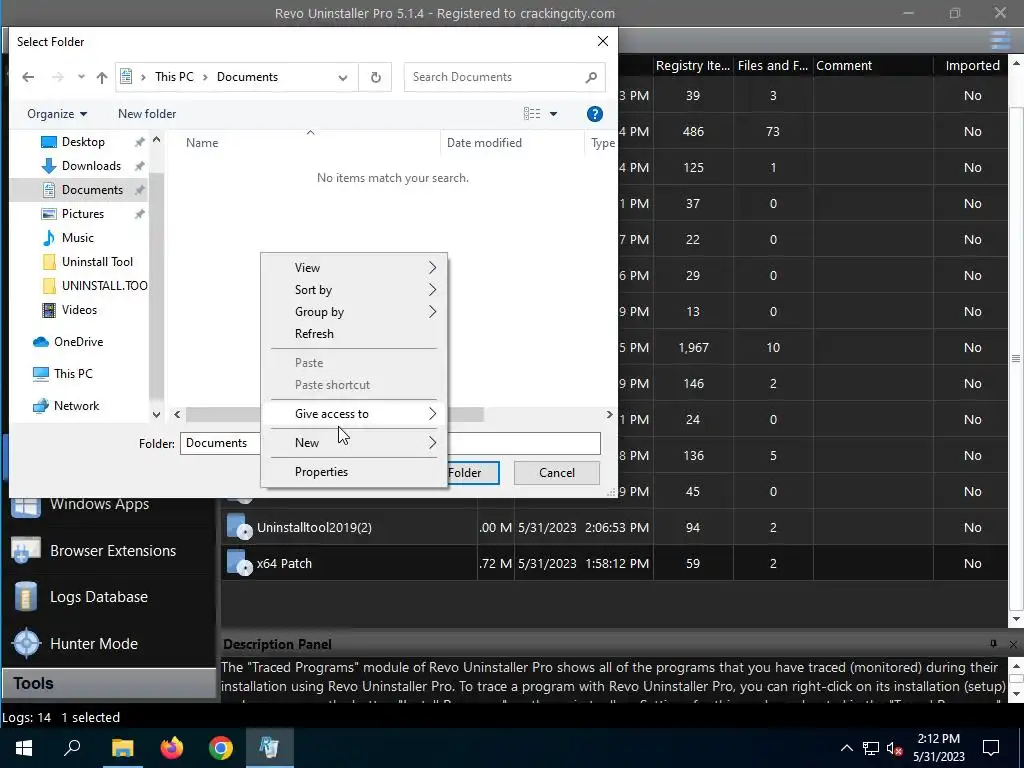Open Browser Extensions in Revo sidebar
This screenshot has width=1024, height=768.
(112, 551)
